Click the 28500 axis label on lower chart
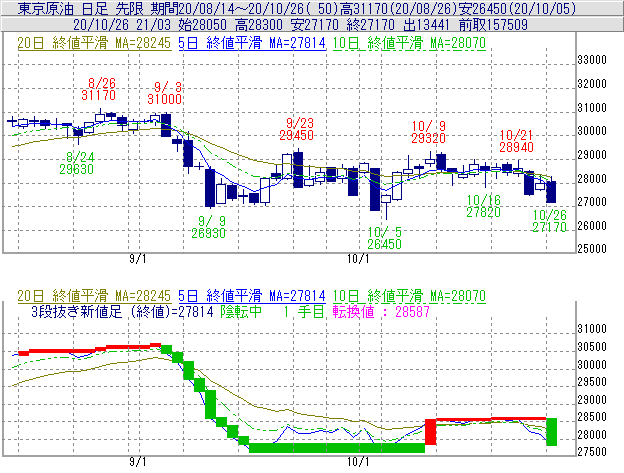 592,417
